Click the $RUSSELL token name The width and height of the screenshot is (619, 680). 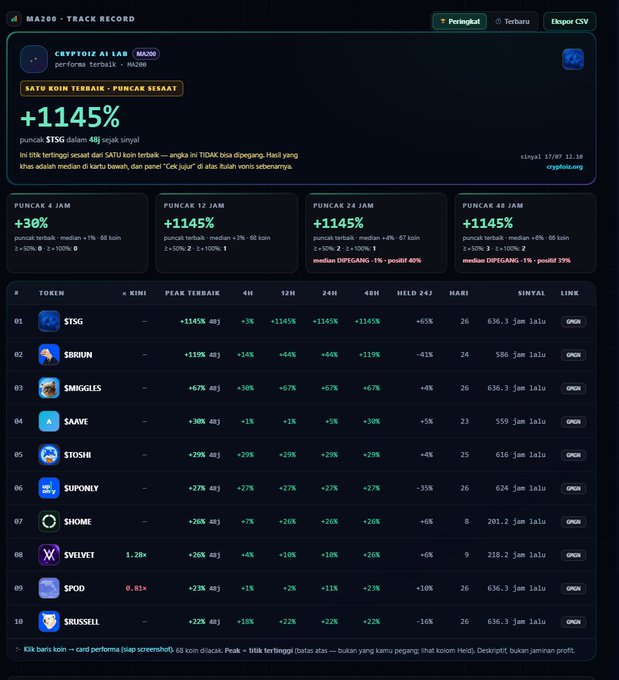[82, 622]
